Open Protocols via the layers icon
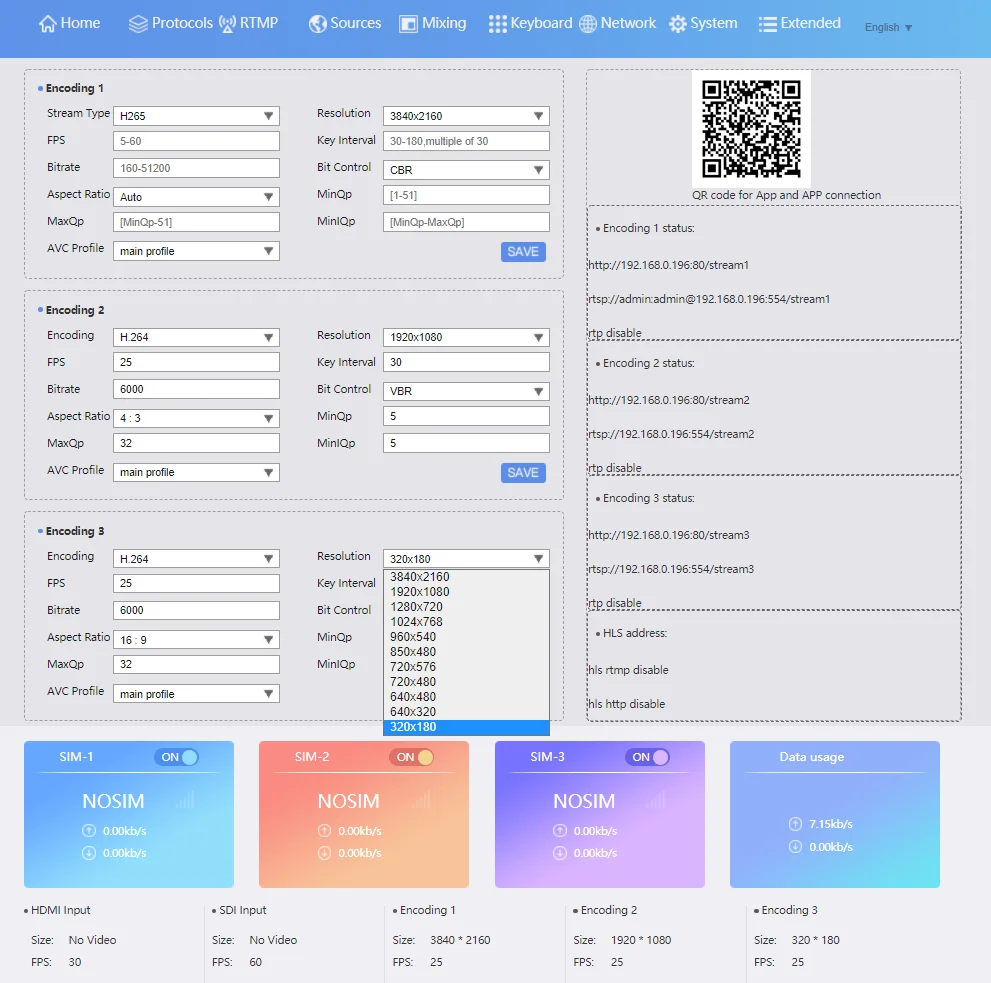 138,24
